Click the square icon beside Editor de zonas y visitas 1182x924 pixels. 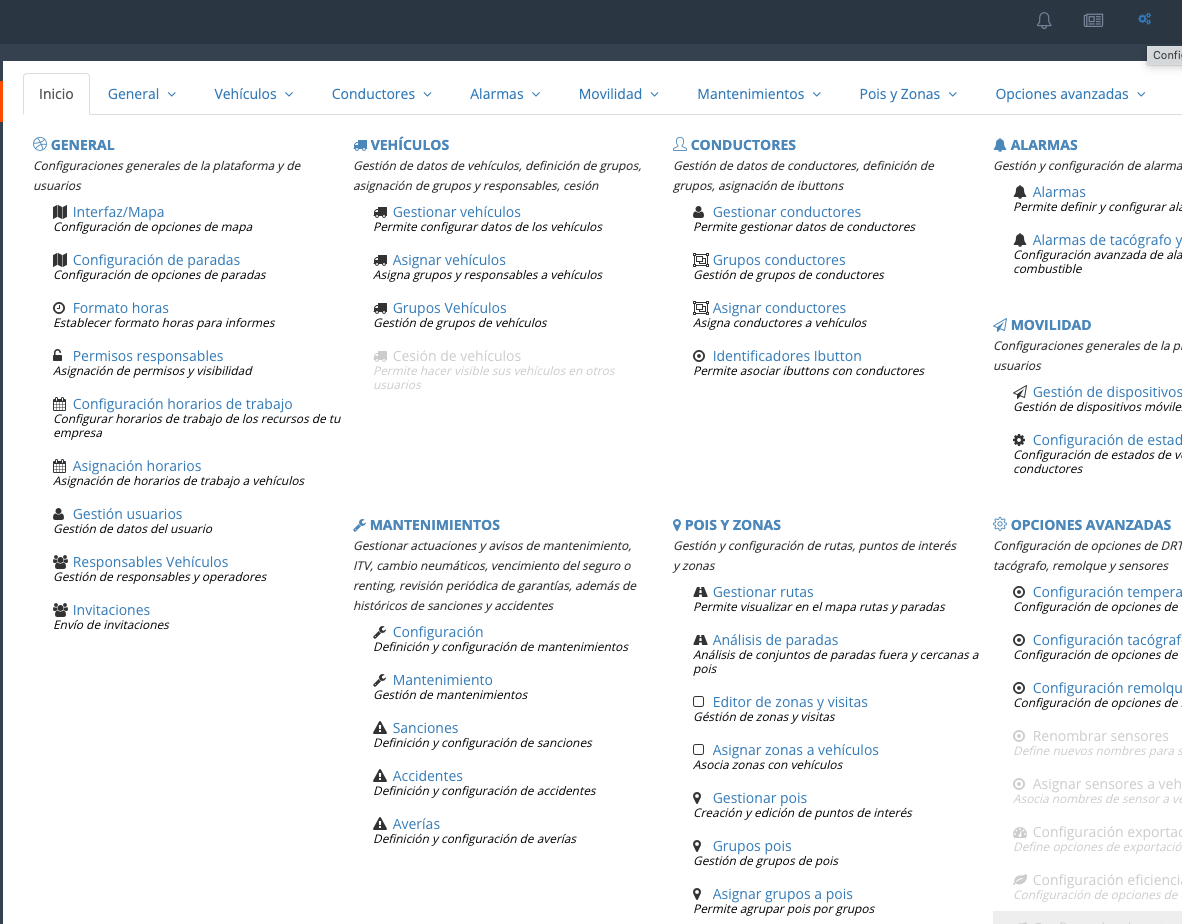699,702
